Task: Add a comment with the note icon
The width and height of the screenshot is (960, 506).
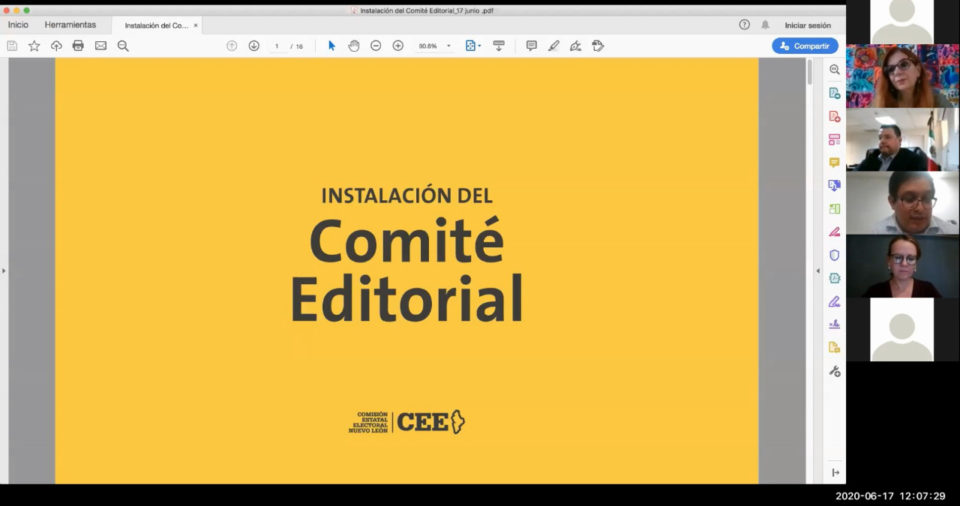Action: (531, 46)
